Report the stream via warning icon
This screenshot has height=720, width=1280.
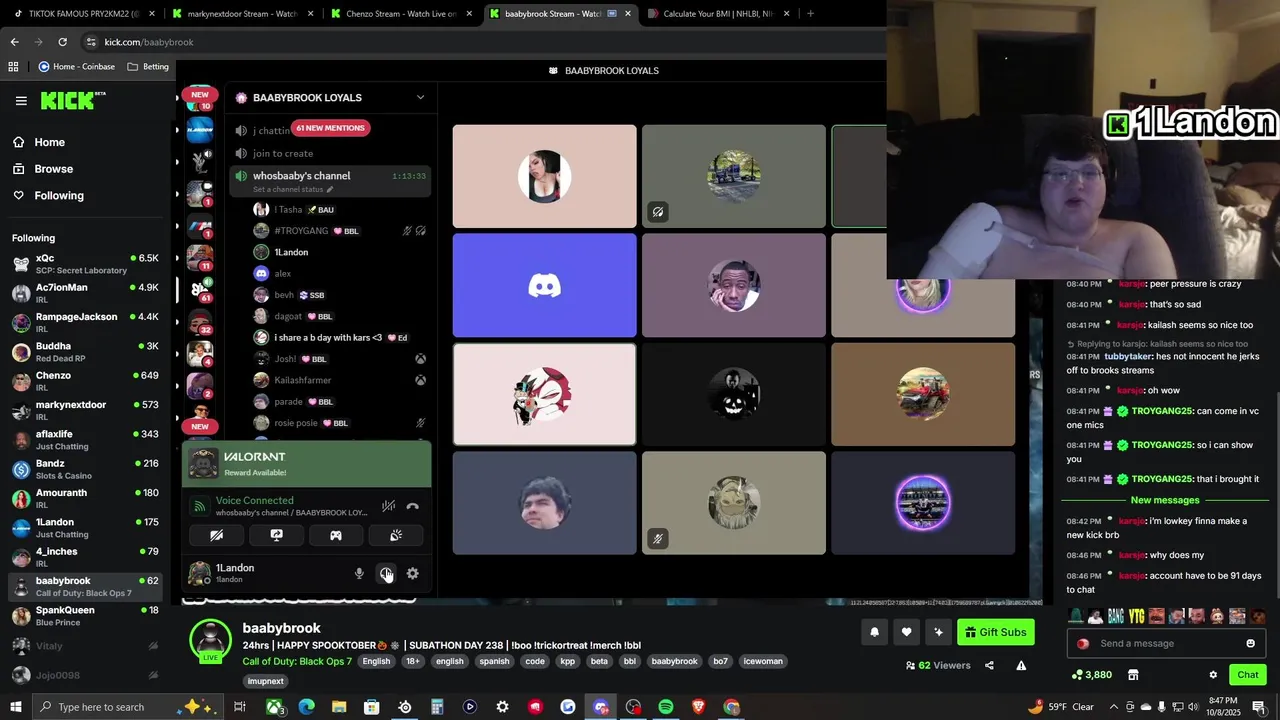(1021, 665)
